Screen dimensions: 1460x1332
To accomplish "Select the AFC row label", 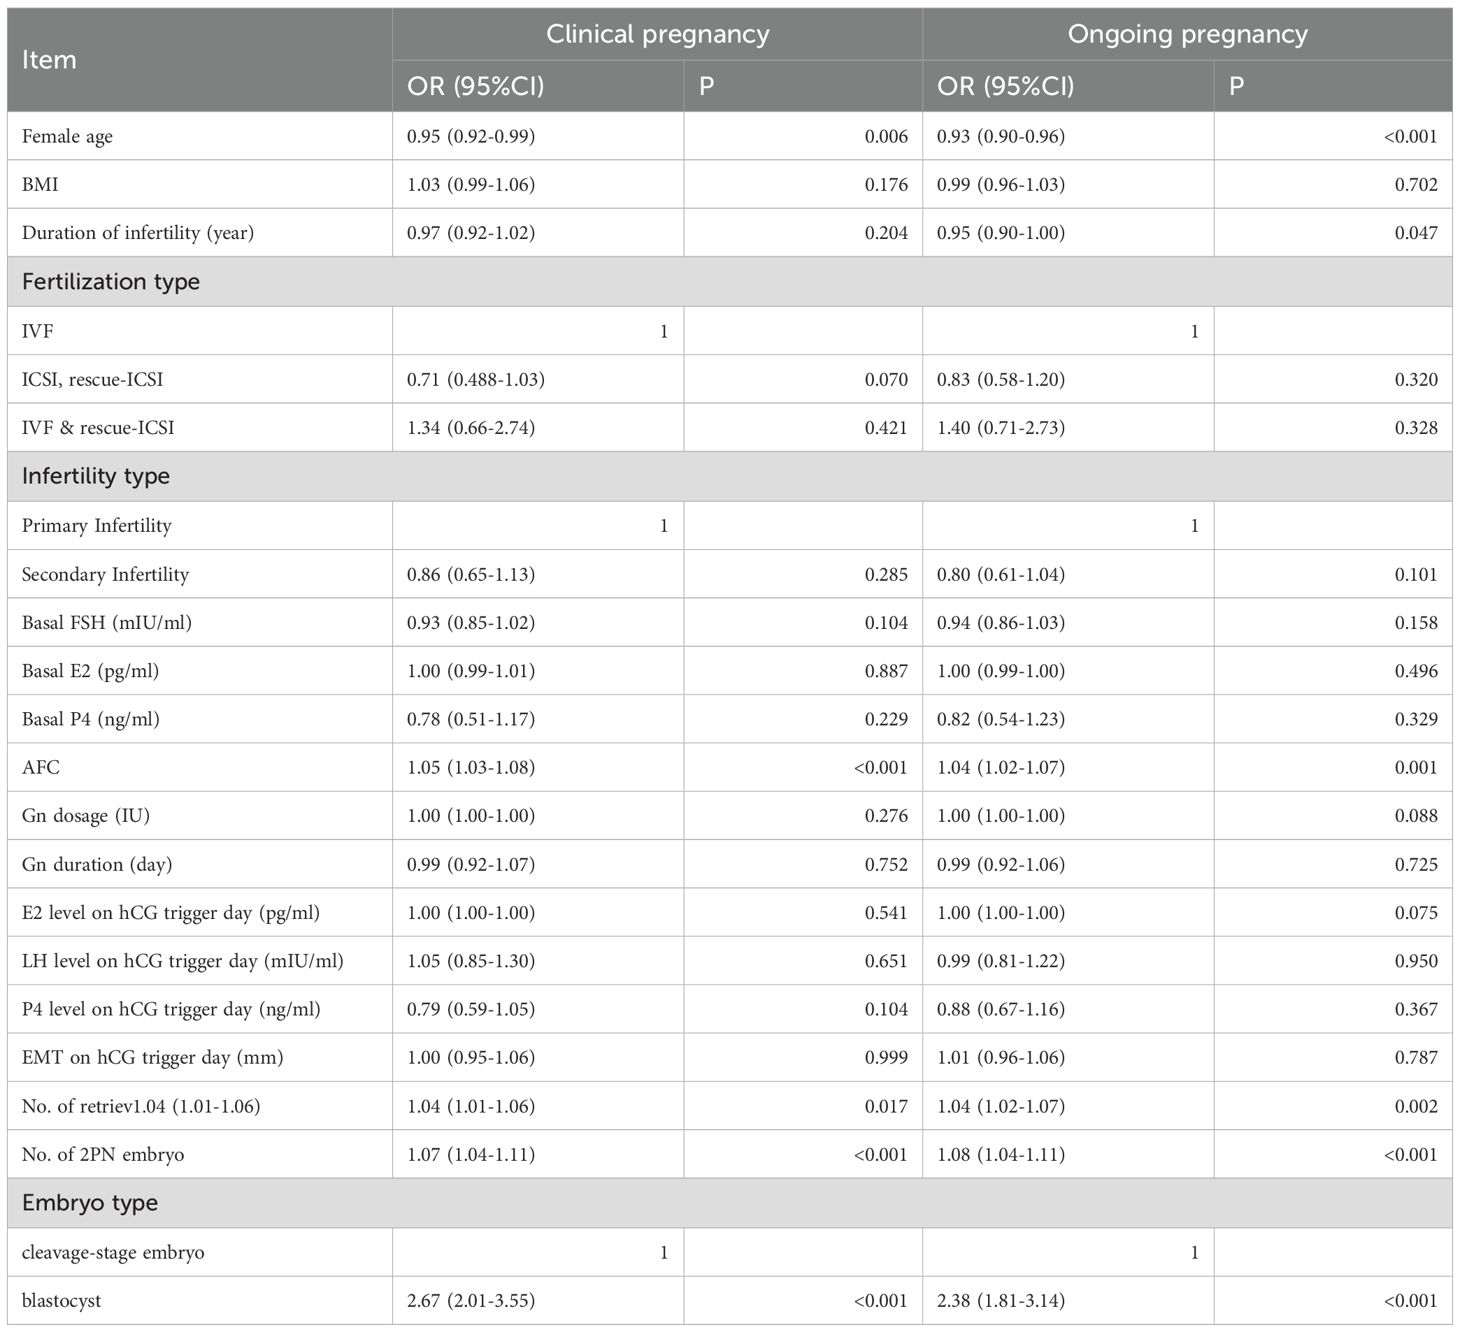I will tap(41, 768).
